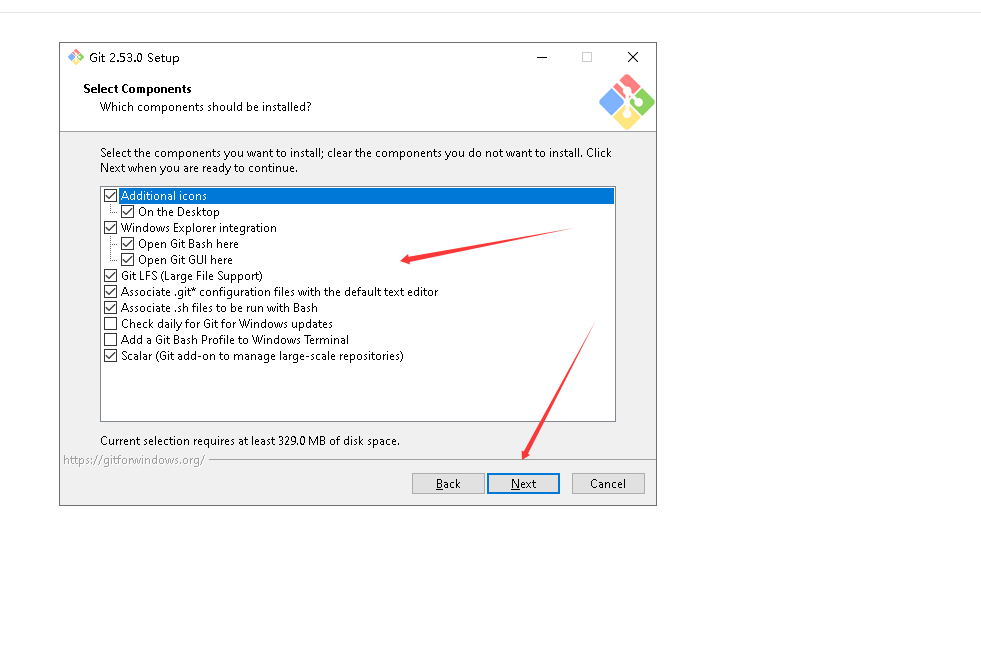This screenshot has width=981, height=645.
Task: Cancel the Git setup
Action: pos(607,484)
